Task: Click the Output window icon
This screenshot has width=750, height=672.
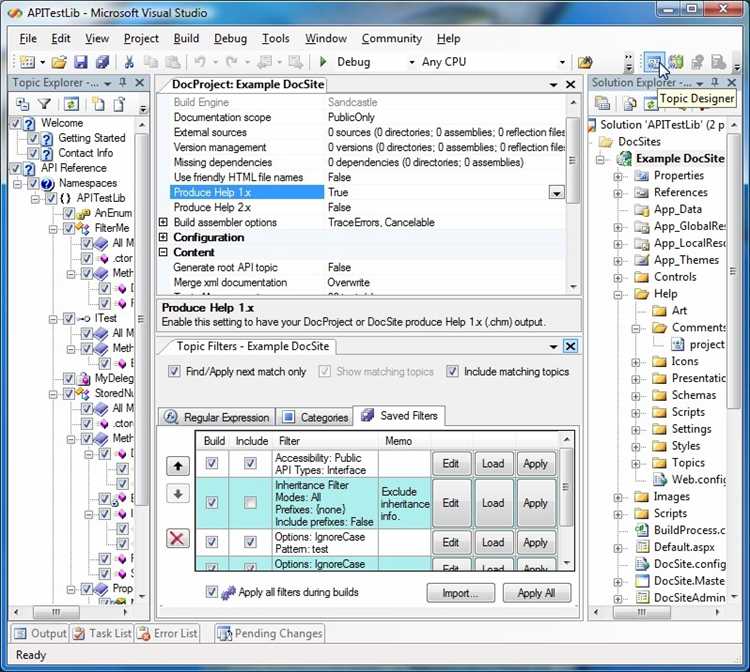Action: pyautogui.click(x=20, y=633)
